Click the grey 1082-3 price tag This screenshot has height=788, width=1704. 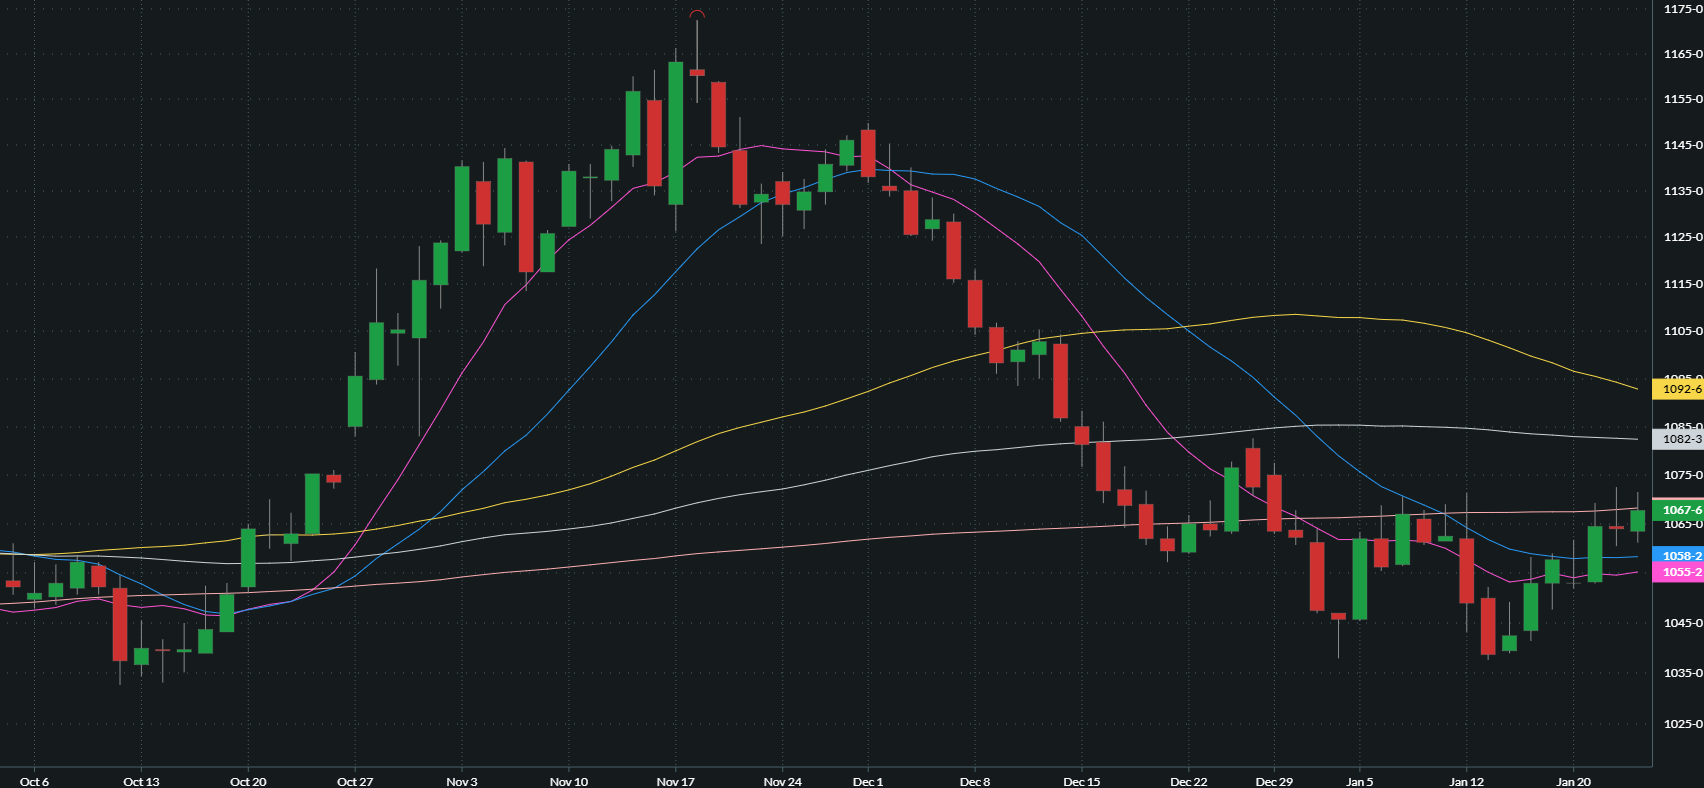coord(1679,439)
